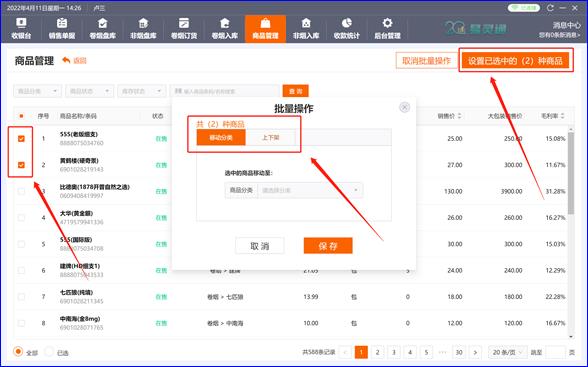The height and width of the screenshot is (367, 588).
Task: Click the green connection status badge
Action: 524,7
